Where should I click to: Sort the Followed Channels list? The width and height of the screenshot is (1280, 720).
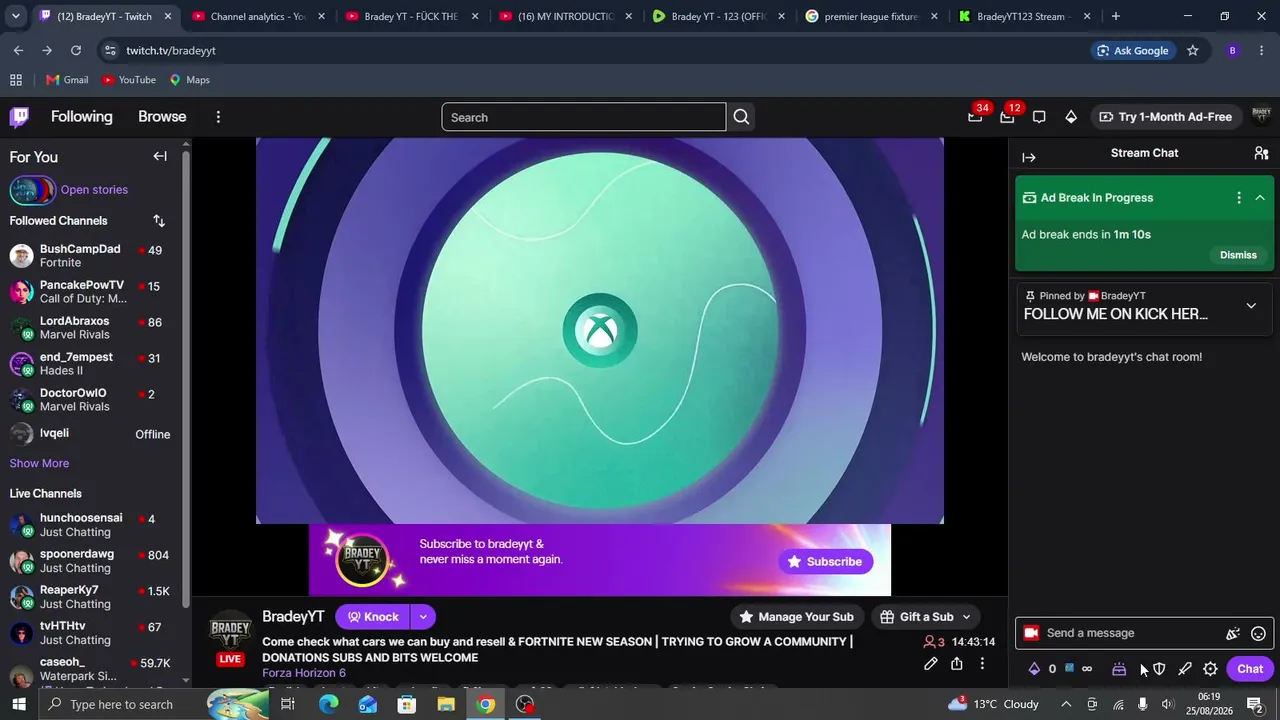(x=159, y=221)
